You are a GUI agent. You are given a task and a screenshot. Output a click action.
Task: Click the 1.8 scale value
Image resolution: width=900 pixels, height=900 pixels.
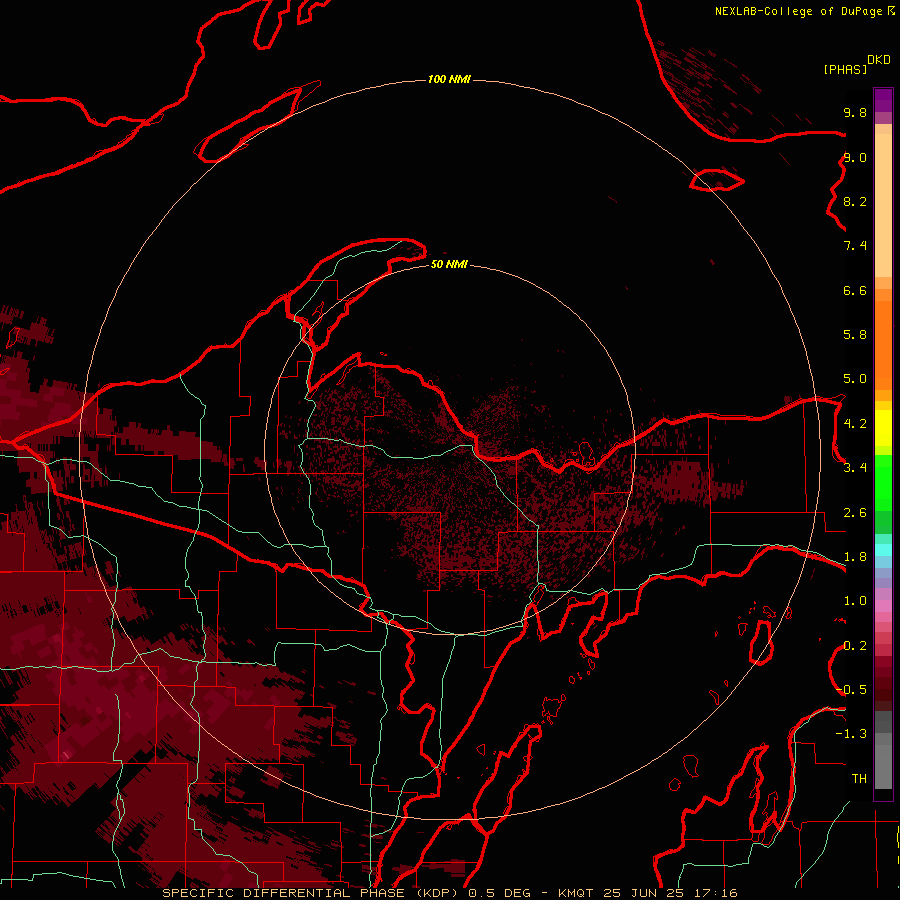tap(855, 557)
